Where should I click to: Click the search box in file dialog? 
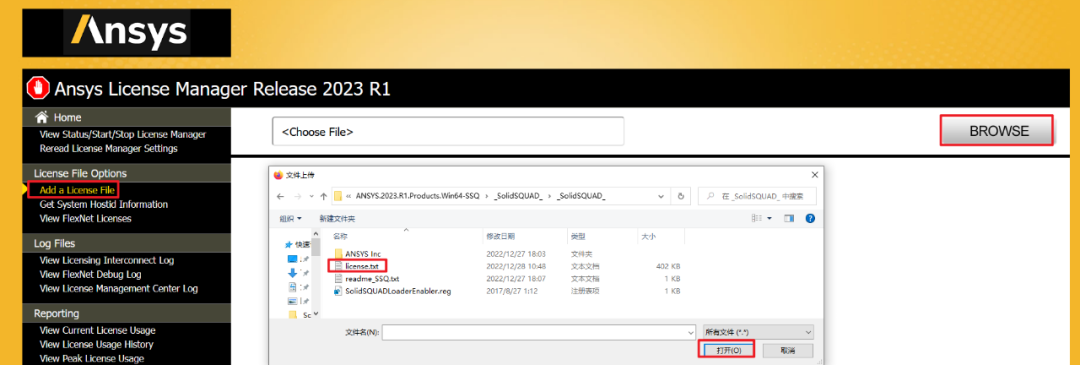click(757, 196)
